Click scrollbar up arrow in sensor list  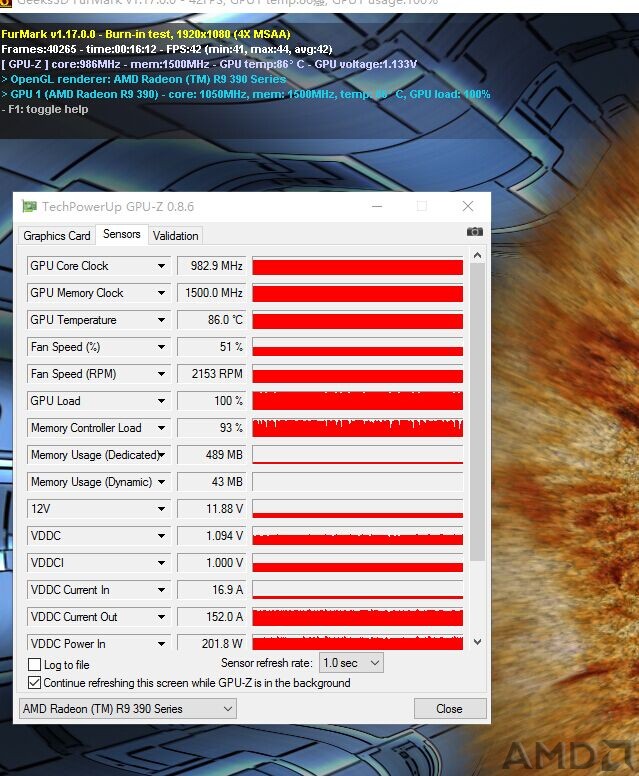pos(477,255)
